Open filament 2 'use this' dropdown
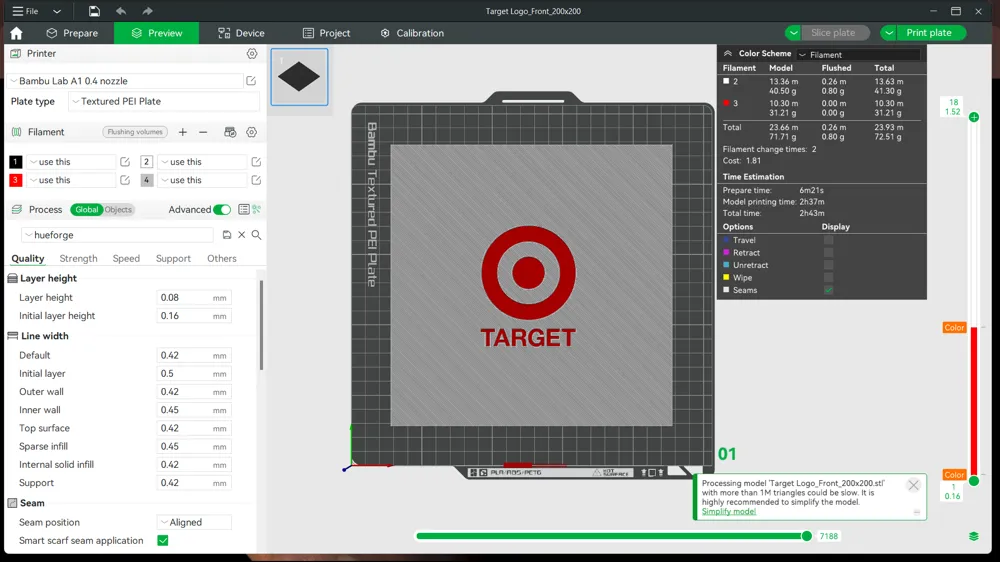This screenshot has height=562, width=1000. pos(202,162)
